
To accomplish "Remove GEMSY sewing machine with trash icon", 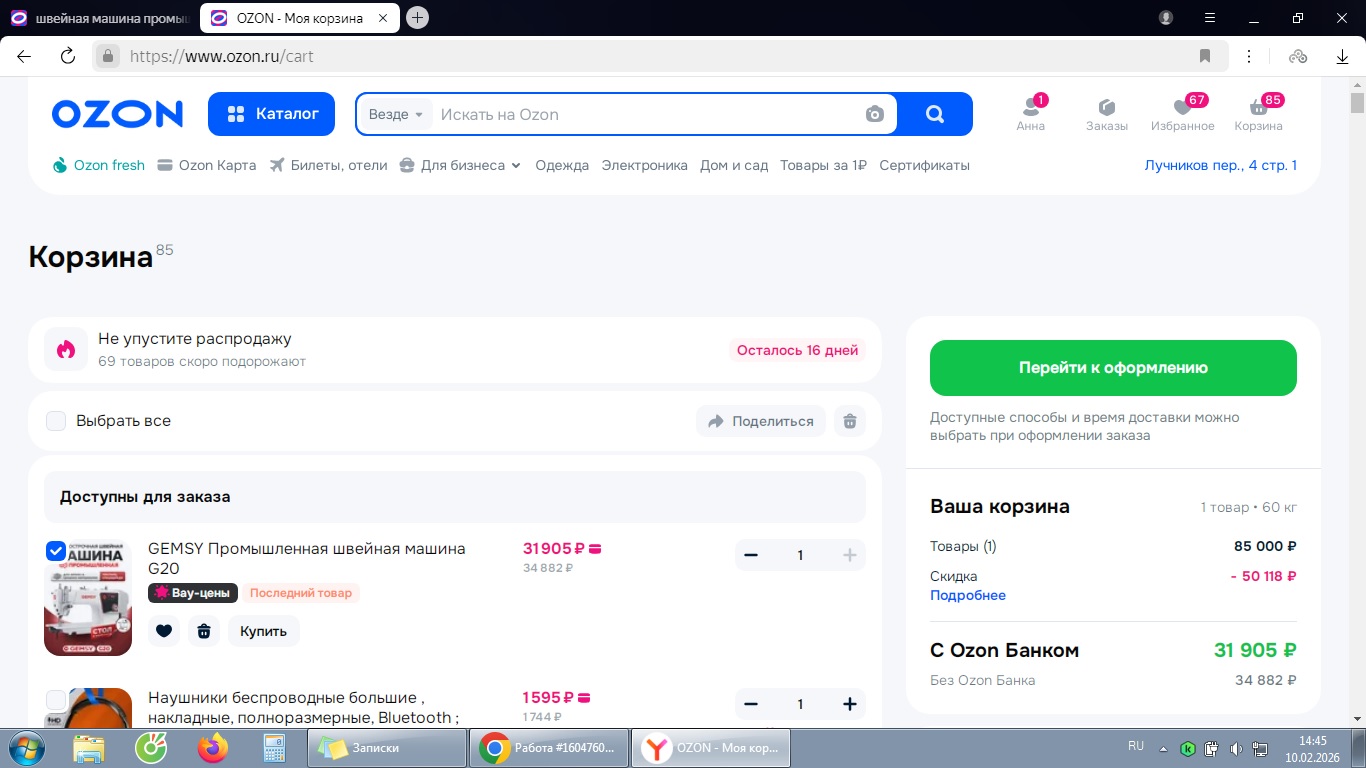I will (x=204, y=631).
